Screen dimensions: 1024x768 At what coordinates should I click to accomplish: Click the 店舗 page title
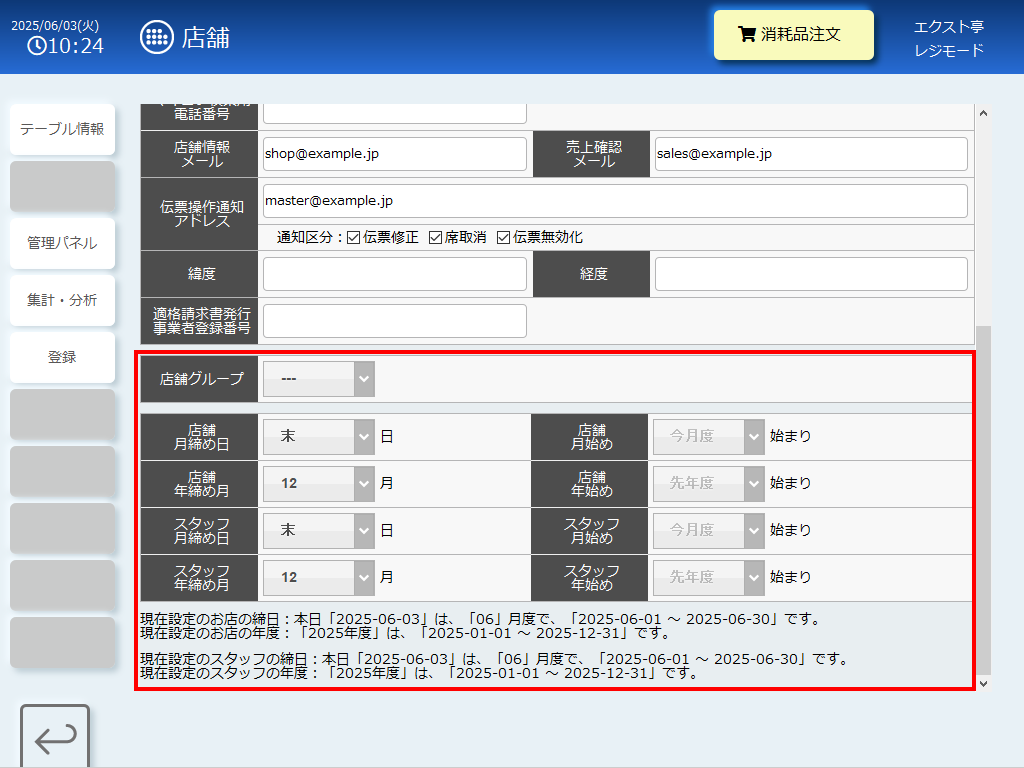(206, 38)
